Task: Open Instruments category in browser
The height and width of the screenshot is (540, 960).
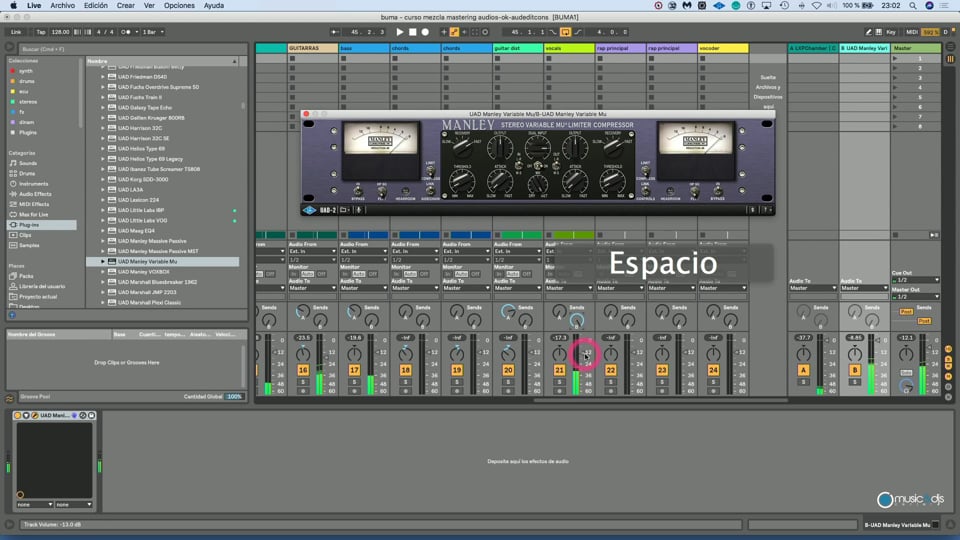Action: click(33, 184)
